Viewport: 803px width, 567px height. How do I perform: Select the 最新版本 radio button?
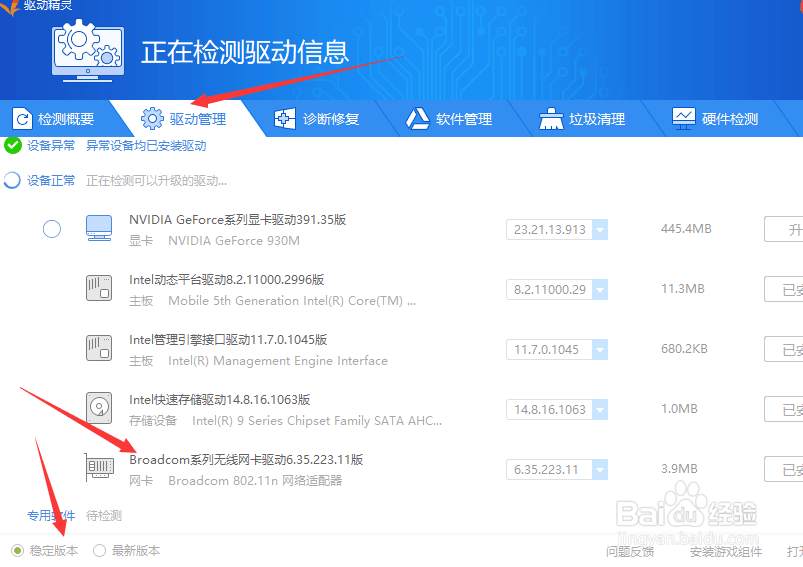(x=99, y=551)
